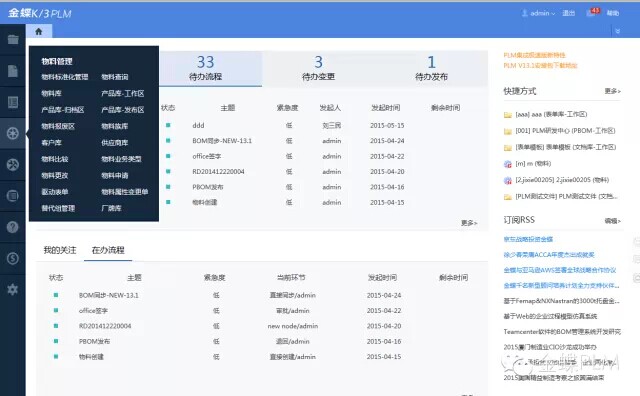Click the 退出 logout link
The width and height of the screenshot is (640, 396).
tap(569, 13)
